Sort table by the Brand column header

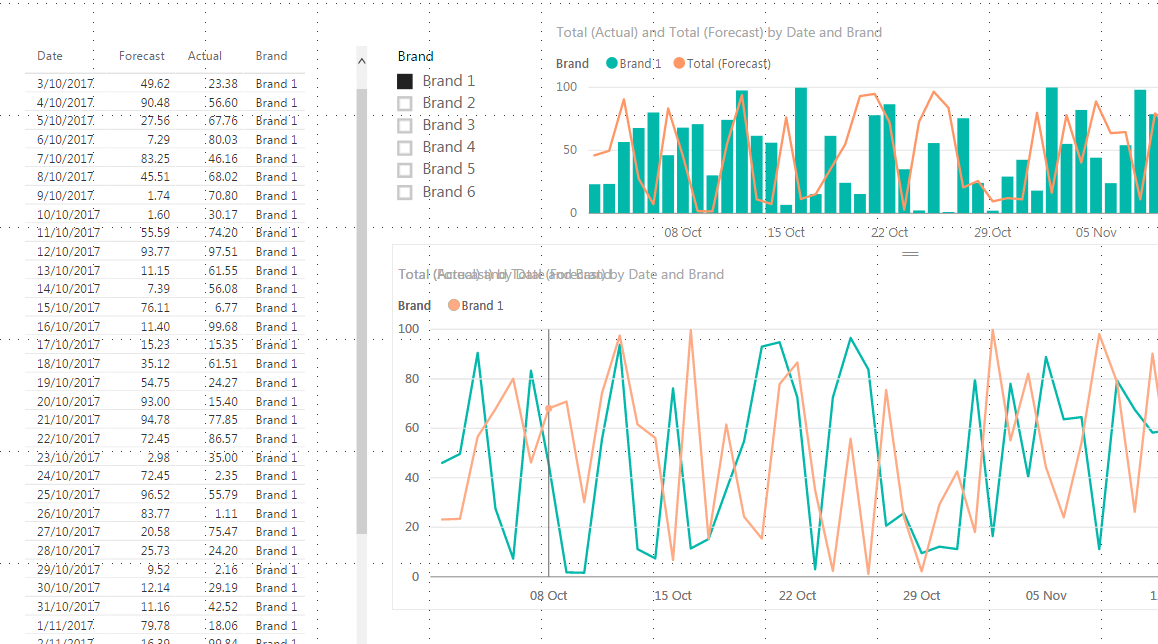pyautogui.click(x=271, y=56)
